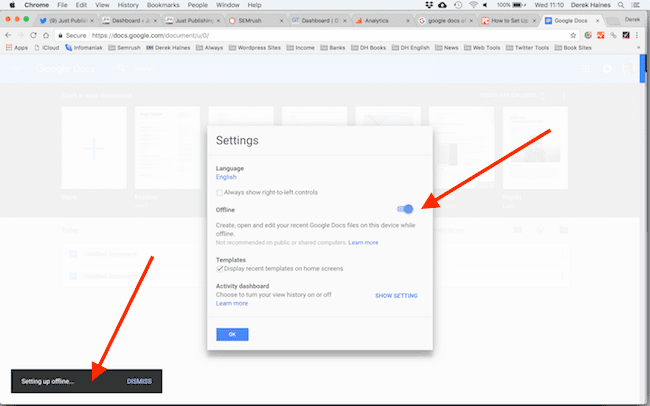Change language via the English link

226,177
